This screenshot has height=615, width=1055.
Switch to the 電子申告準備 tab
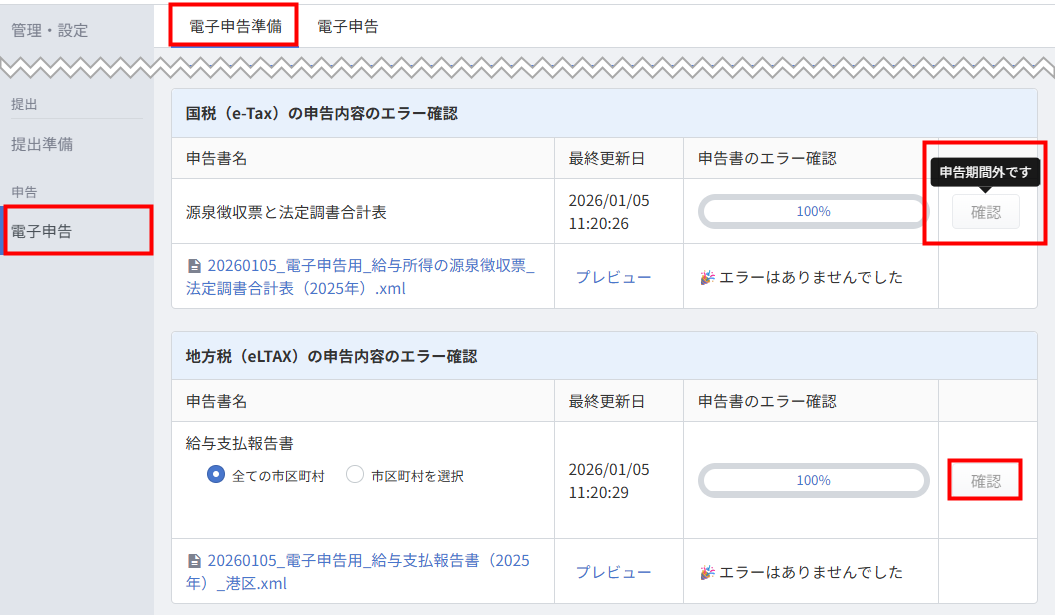pos(234,27)
